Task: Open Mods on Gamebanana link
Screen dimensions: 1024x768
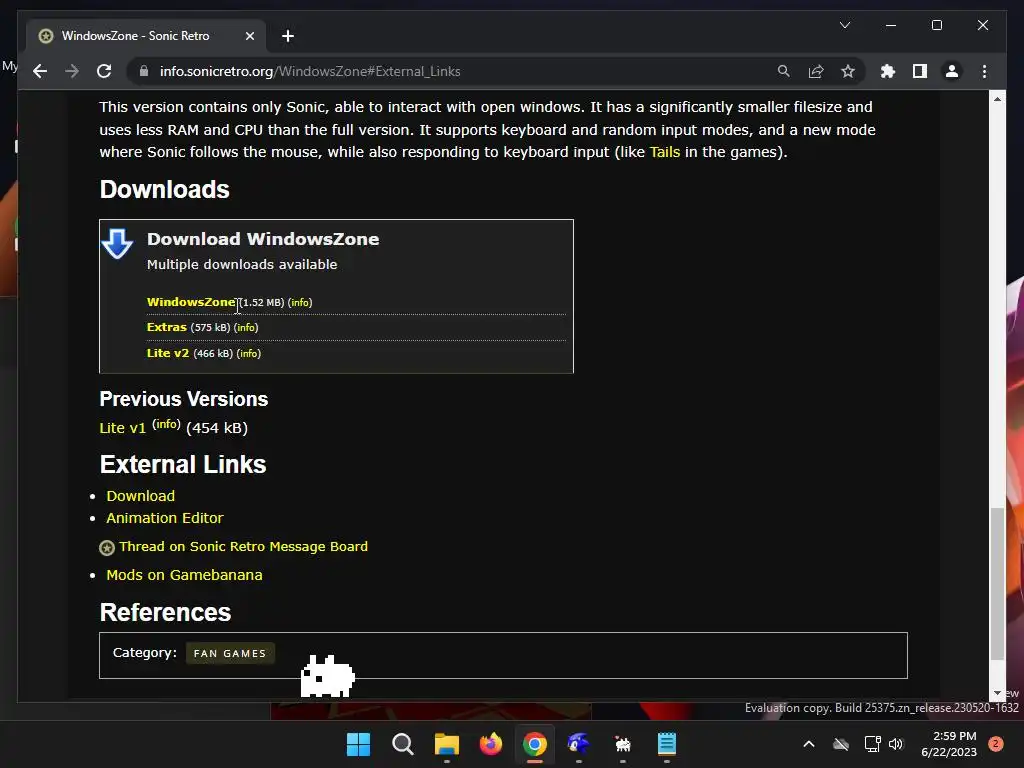Action: (x=184, y=575)
